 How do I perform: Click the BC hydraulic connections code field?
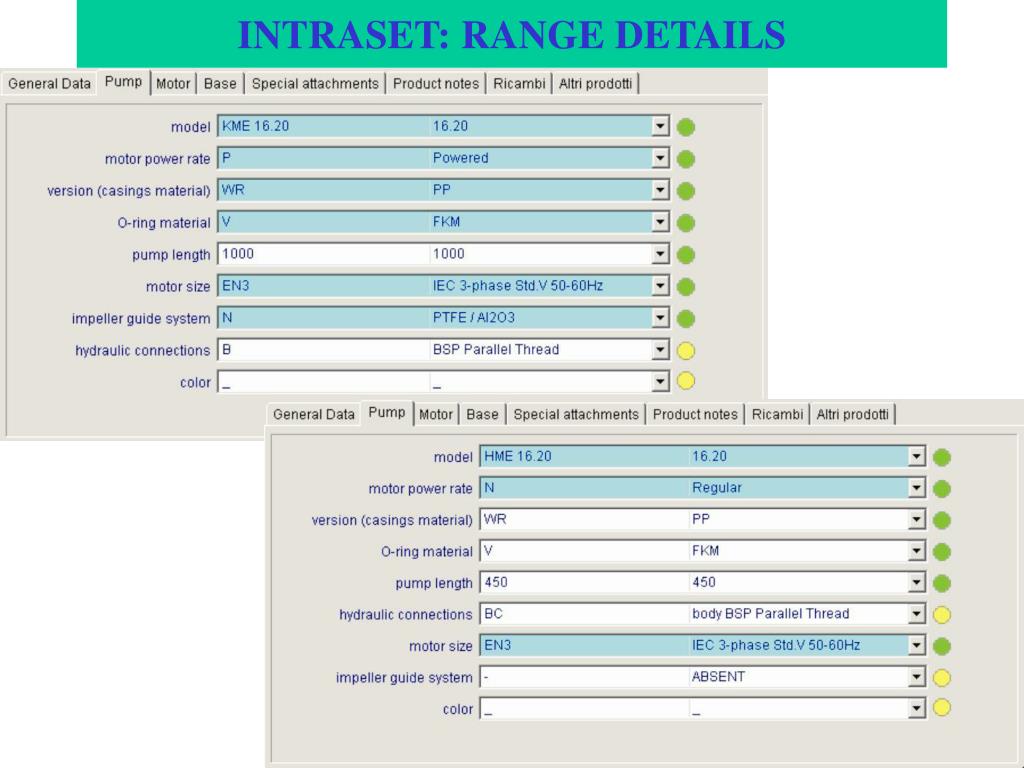584,614
